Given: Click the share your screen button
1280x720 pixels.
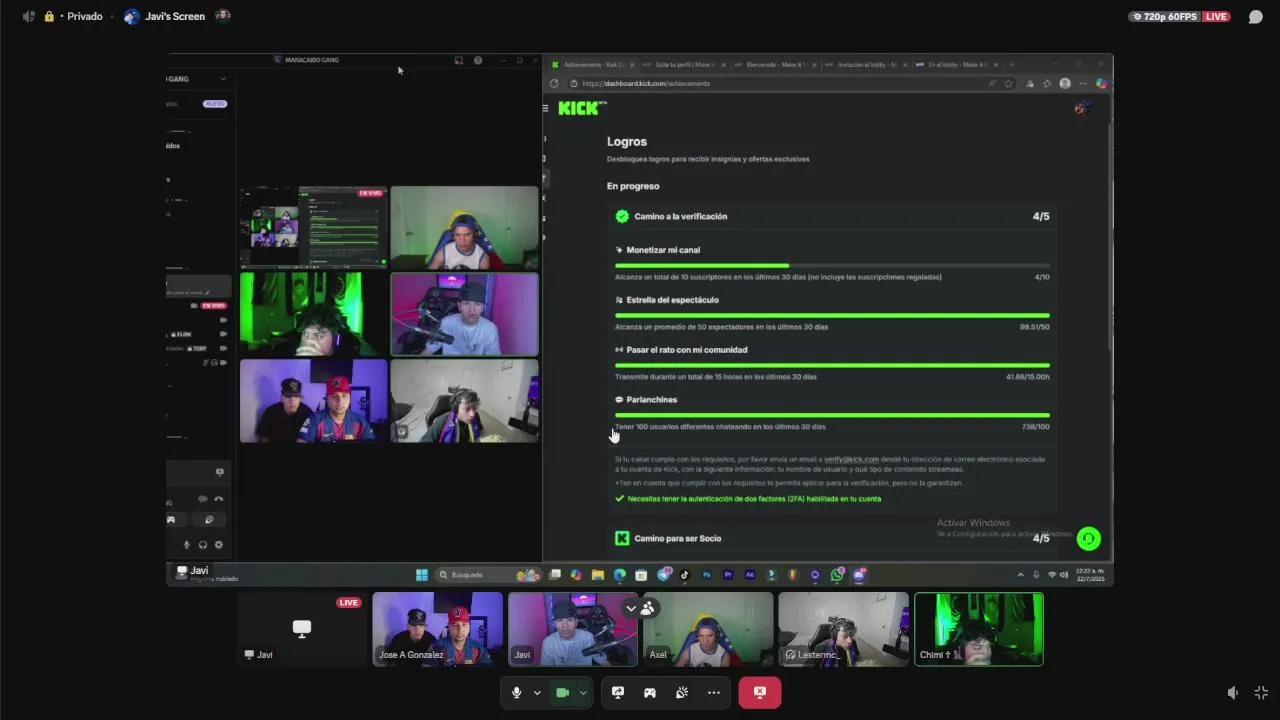Looking at the screenshot, I should (x=618, y=692).
